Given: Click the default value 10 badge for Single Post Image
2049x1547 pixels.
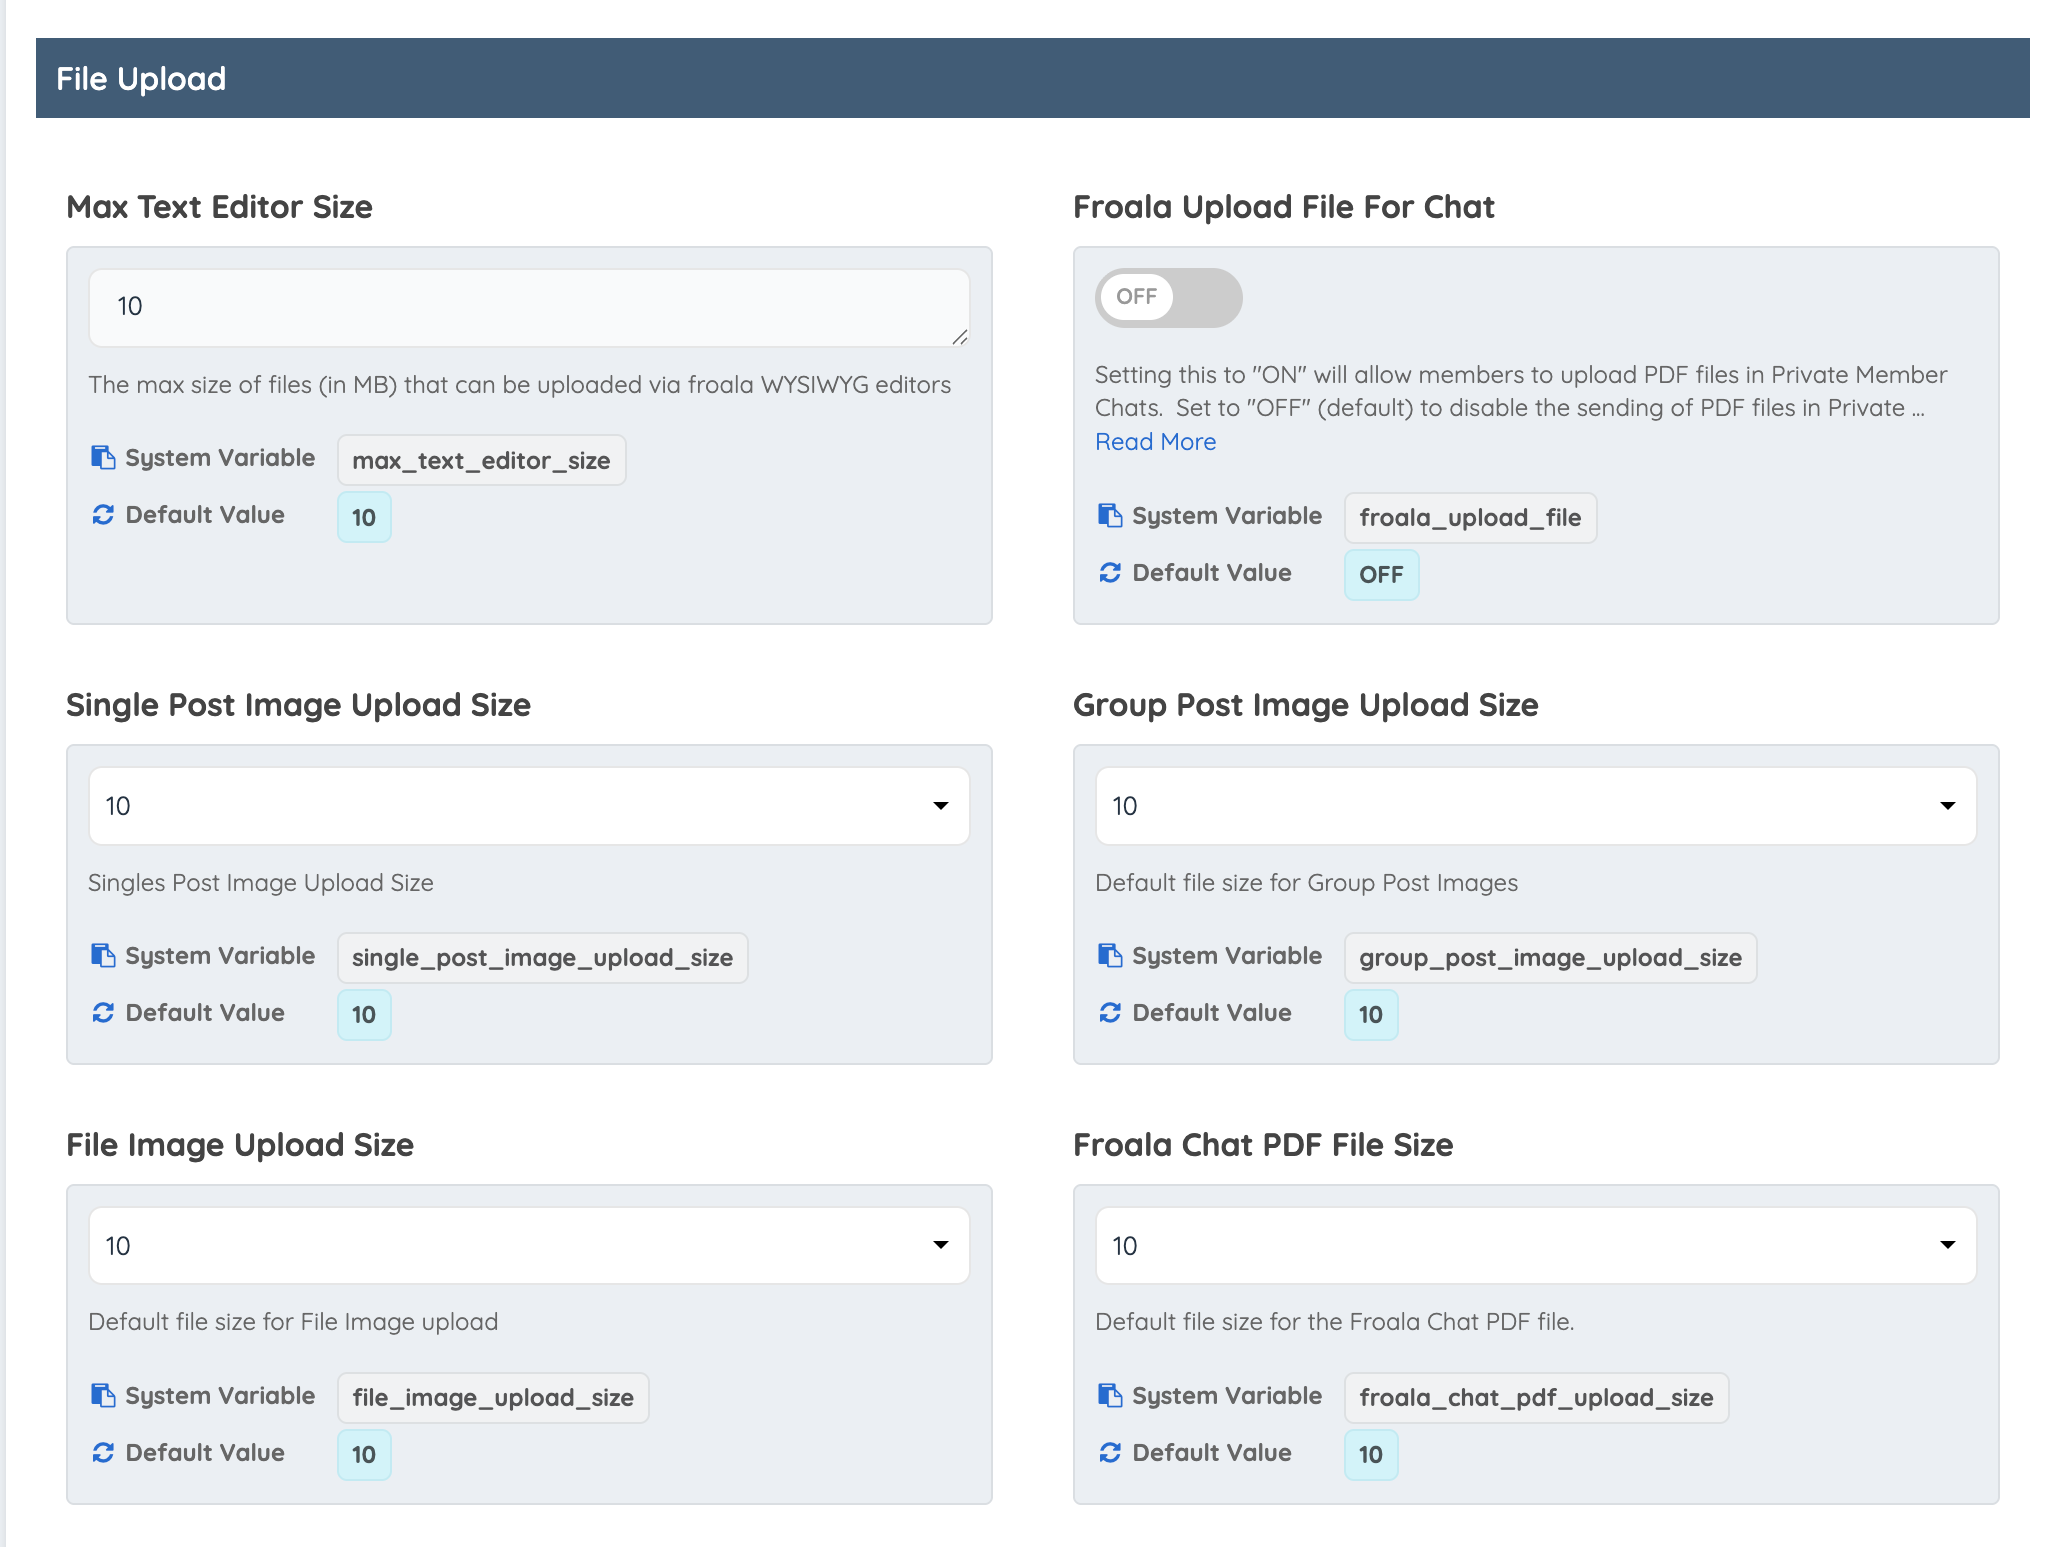Looking at the screenshot, I should (364, 1015).
